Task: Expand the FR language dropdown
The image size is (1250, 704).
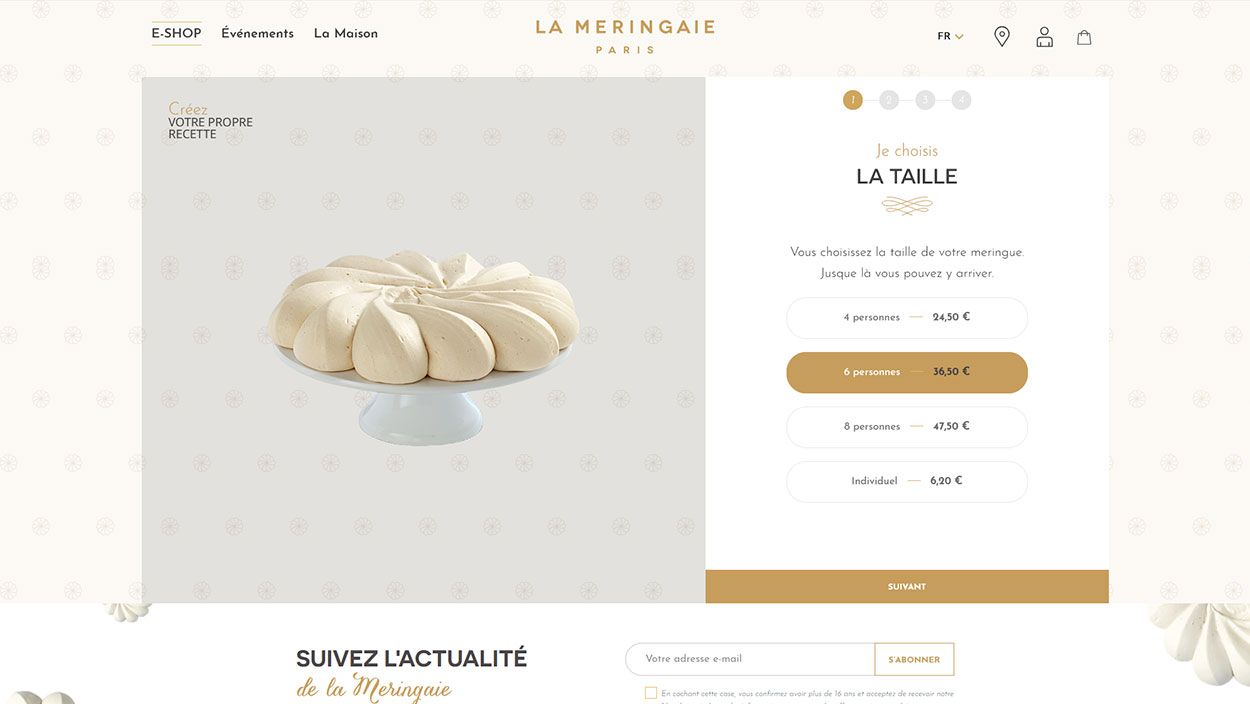Action: tap(950, 36)
